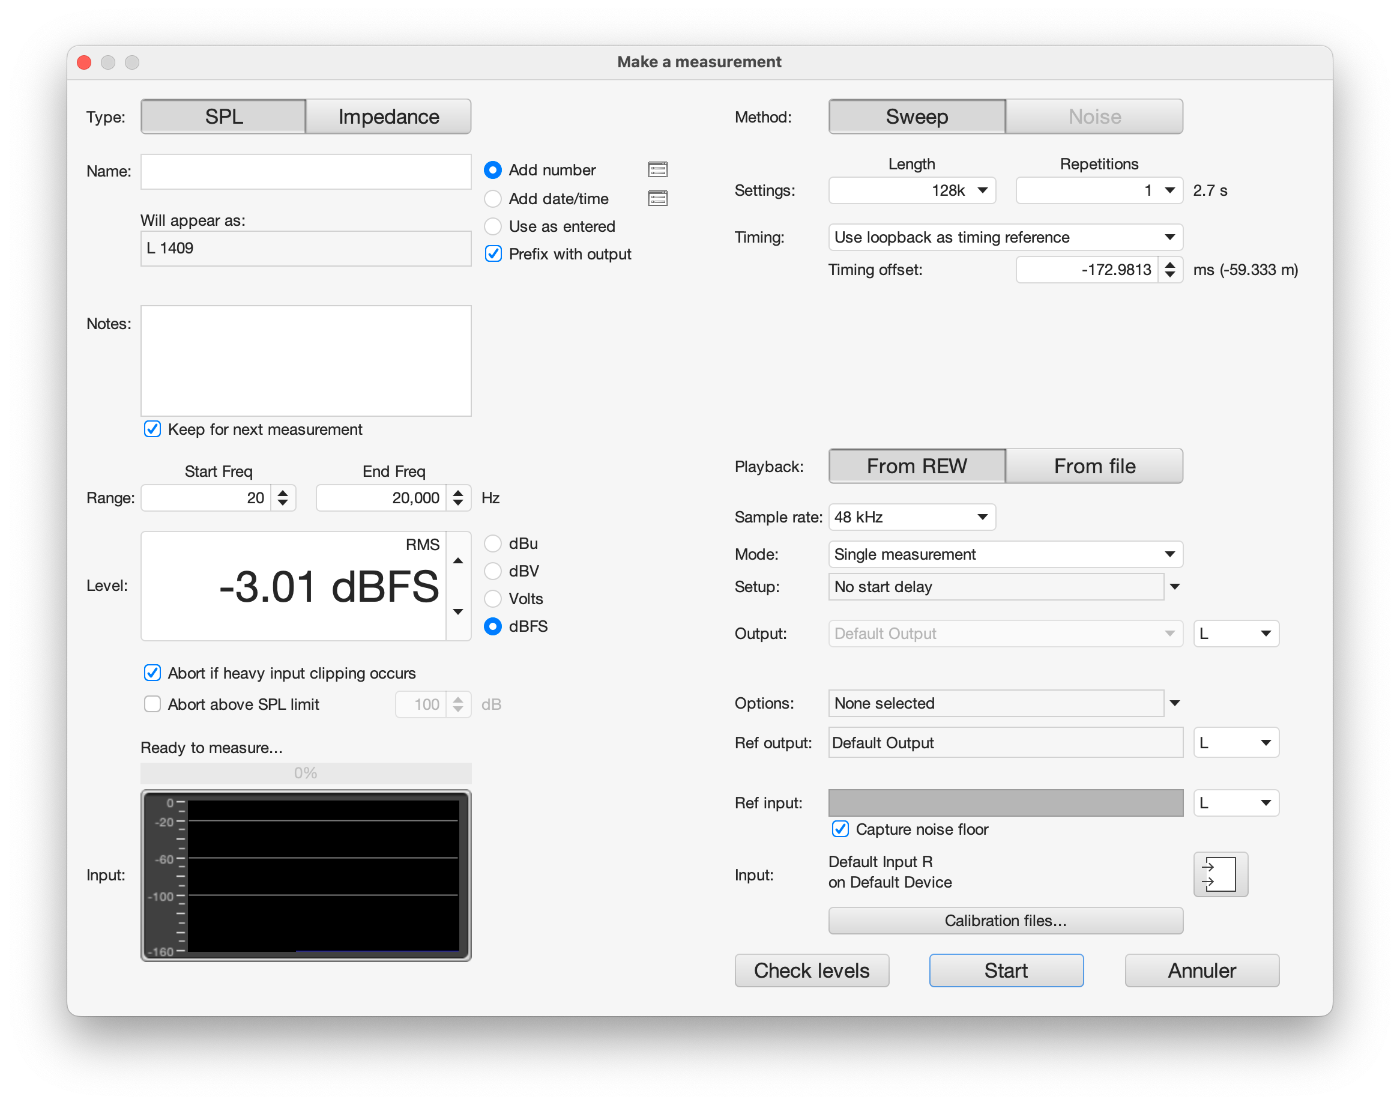This screenshot has width=1400, height=1105.
Task: Open the Sample rate dropdown
Action: (912, 517)
